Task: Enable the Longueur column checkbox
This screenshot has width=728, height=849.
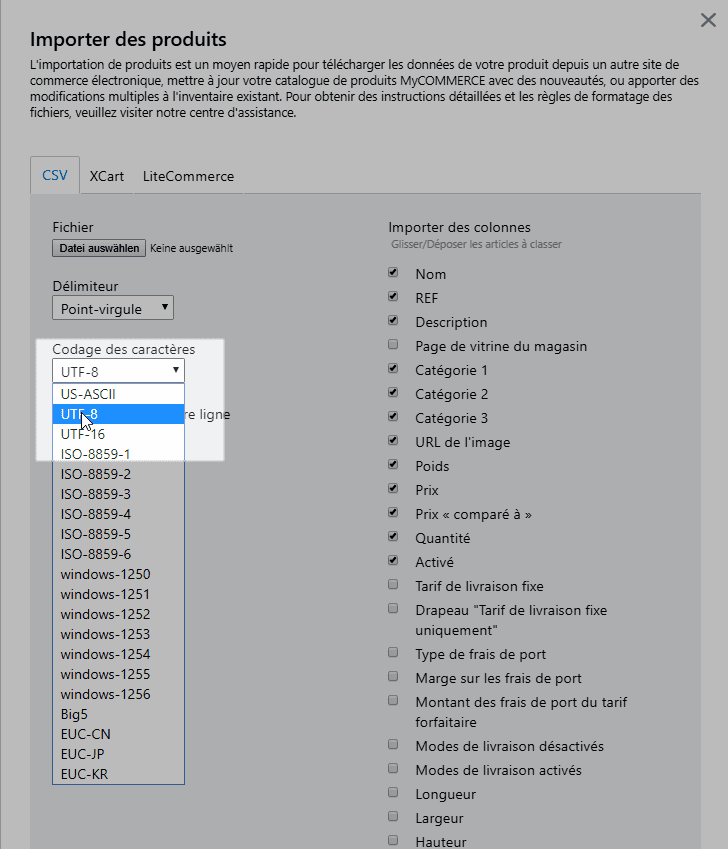Action: click(393, 792)
